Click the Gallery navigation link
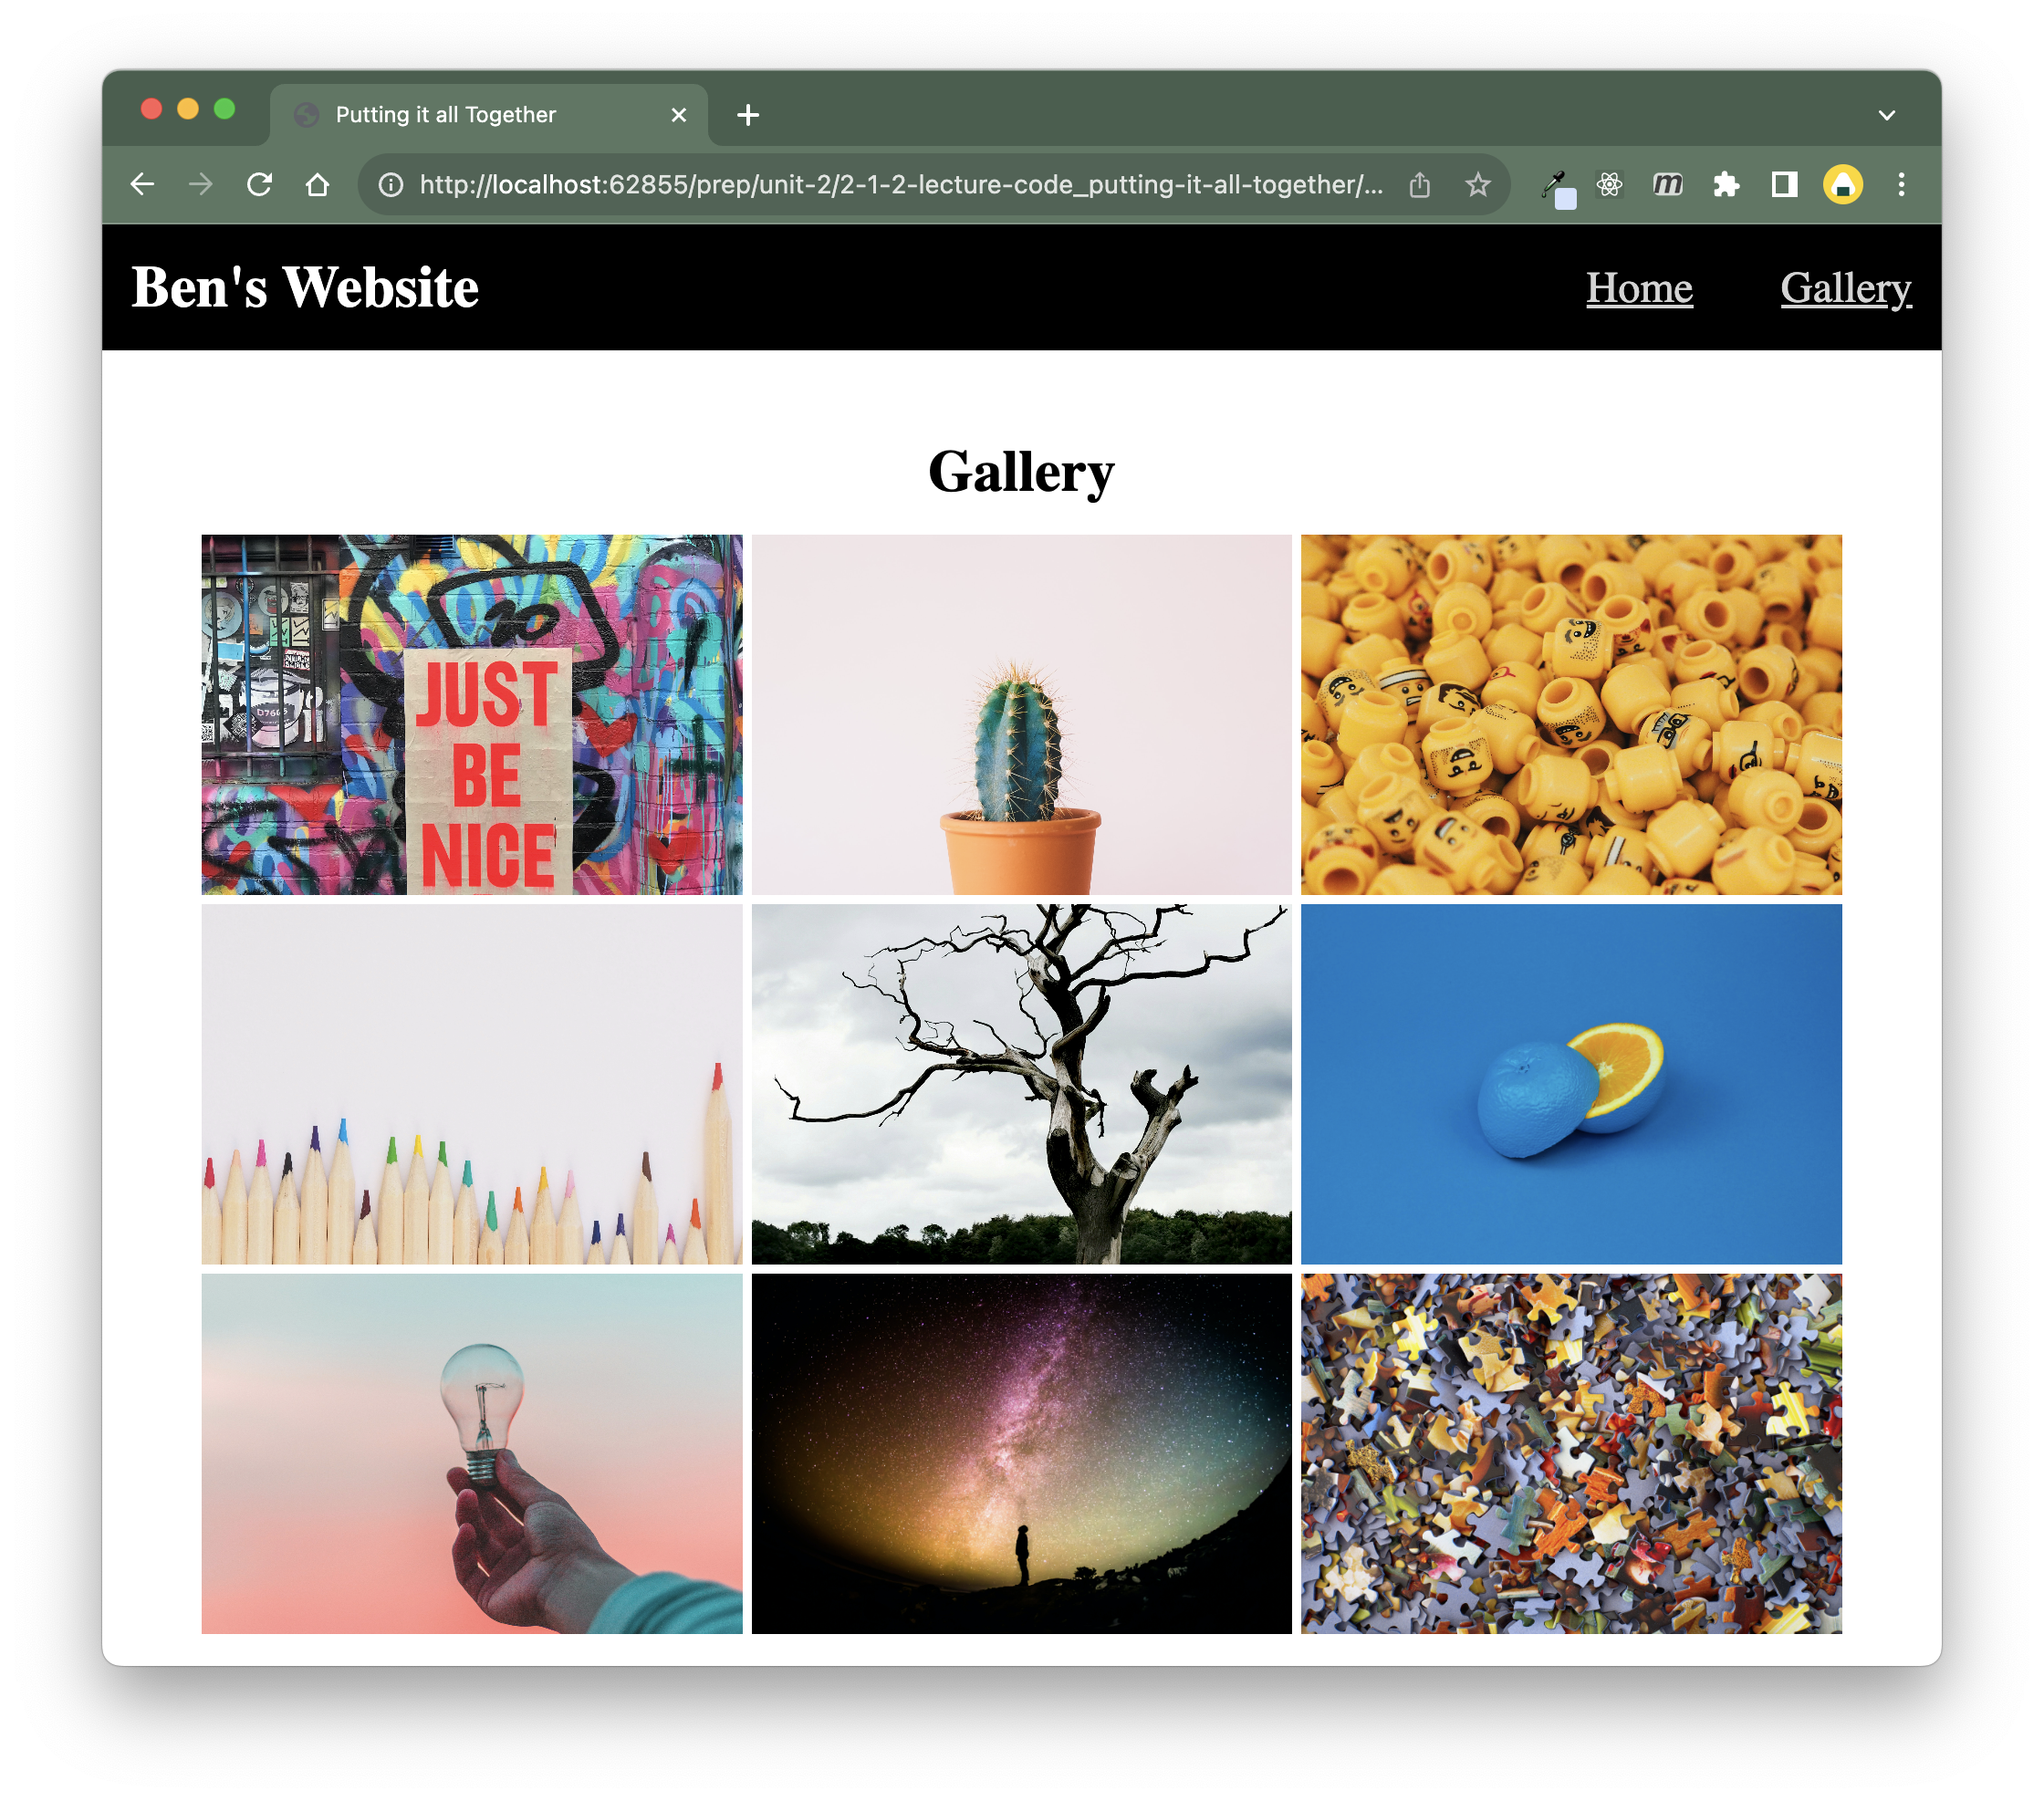Viewport: 2044px width, 1801px height. click(x=1845, y=288)
